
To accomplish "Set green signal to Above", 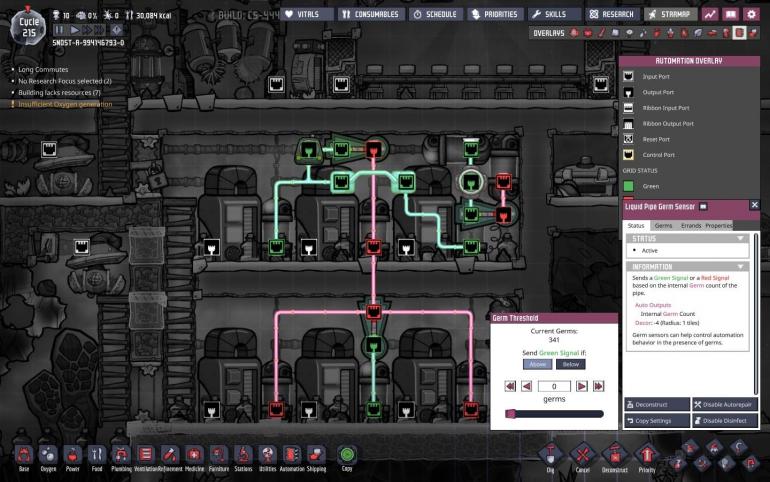I will [537, 364].
